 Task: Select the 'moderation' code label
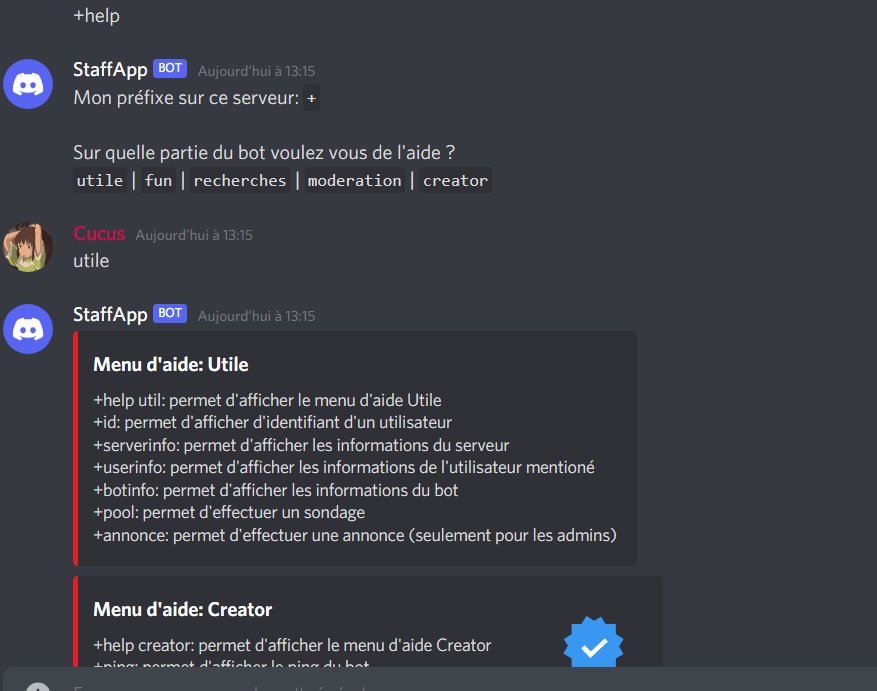click(x=355, y=181)
